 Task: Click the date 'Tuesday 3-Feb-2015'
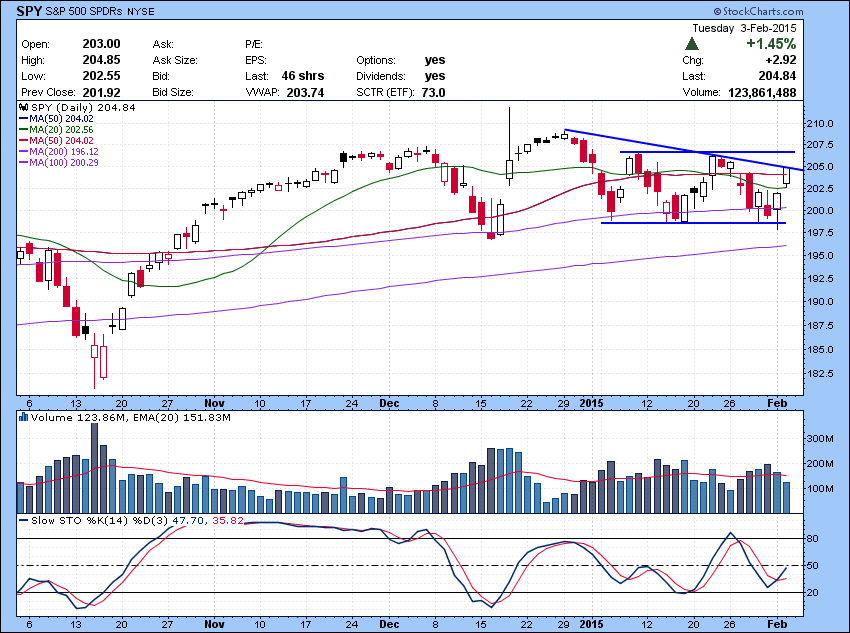pyautogui.click(x=744, y=28)
